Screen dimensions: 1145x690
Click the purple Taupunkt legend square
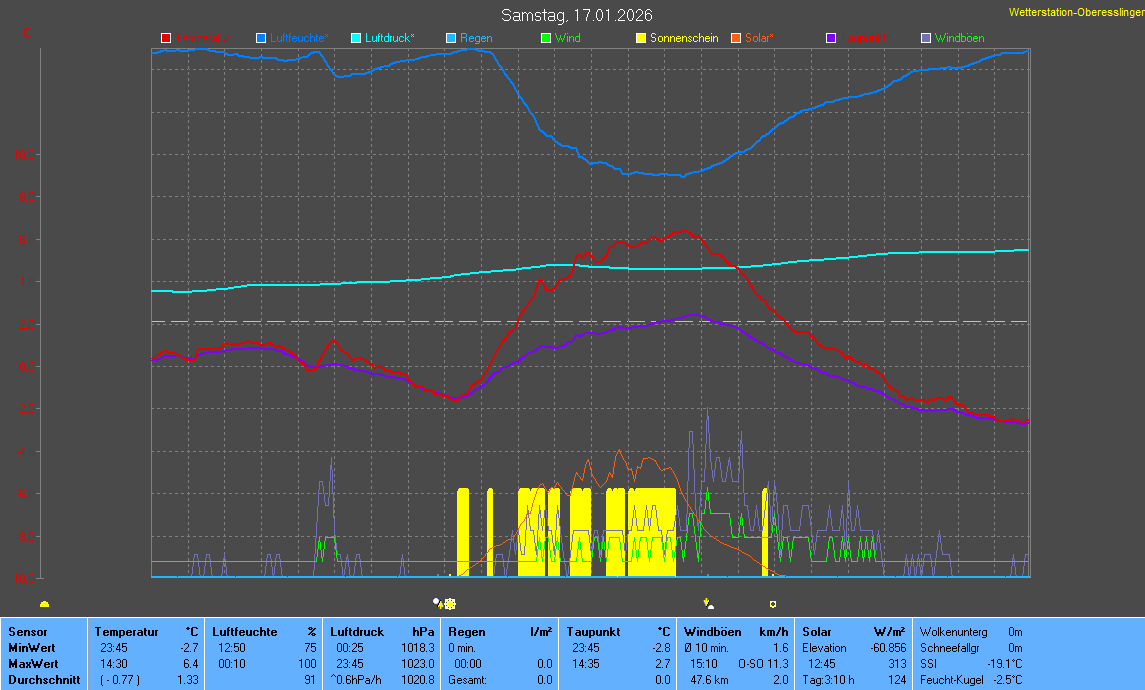click(831, 38)
